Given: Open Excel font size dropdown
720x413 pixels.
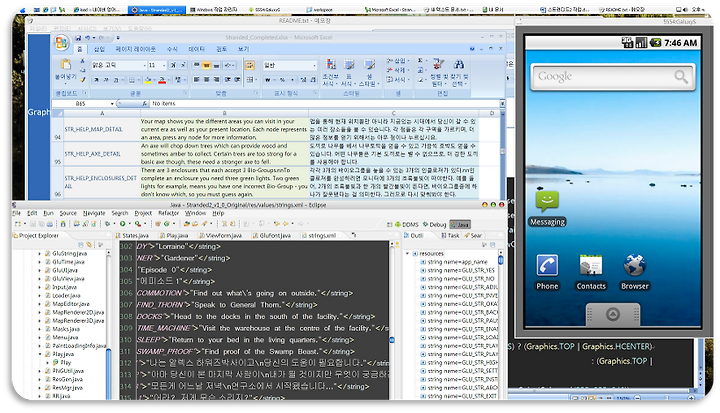Looking at the screenshot, I should 164,65.
